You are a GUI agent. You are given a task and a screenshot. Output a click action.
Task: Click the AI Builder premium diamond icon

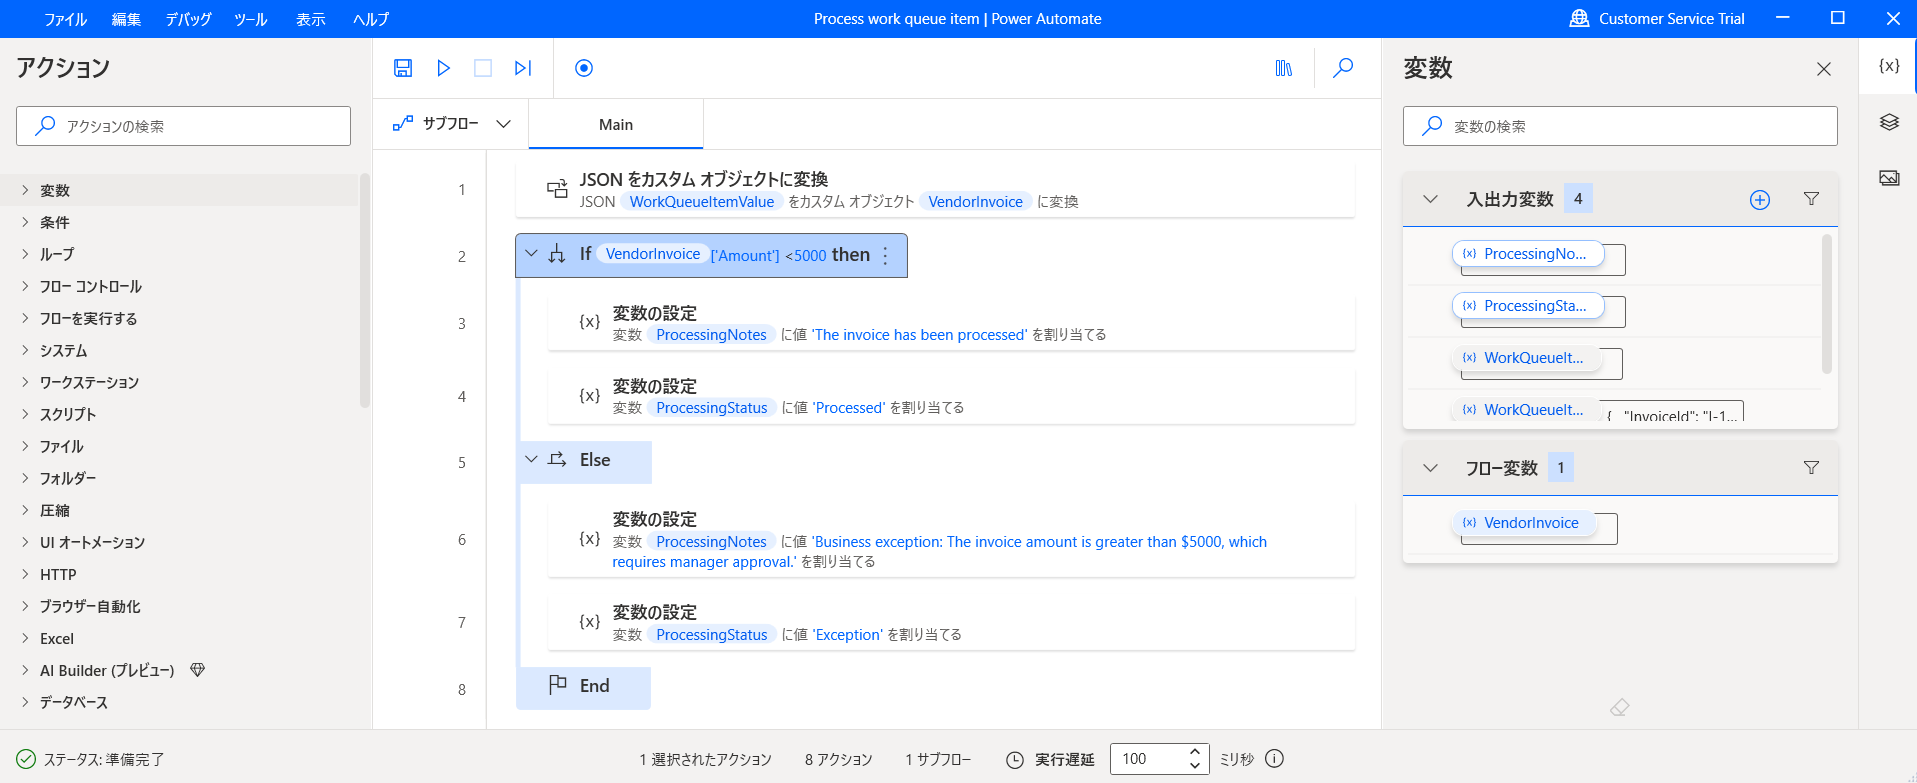coord(198,670)
